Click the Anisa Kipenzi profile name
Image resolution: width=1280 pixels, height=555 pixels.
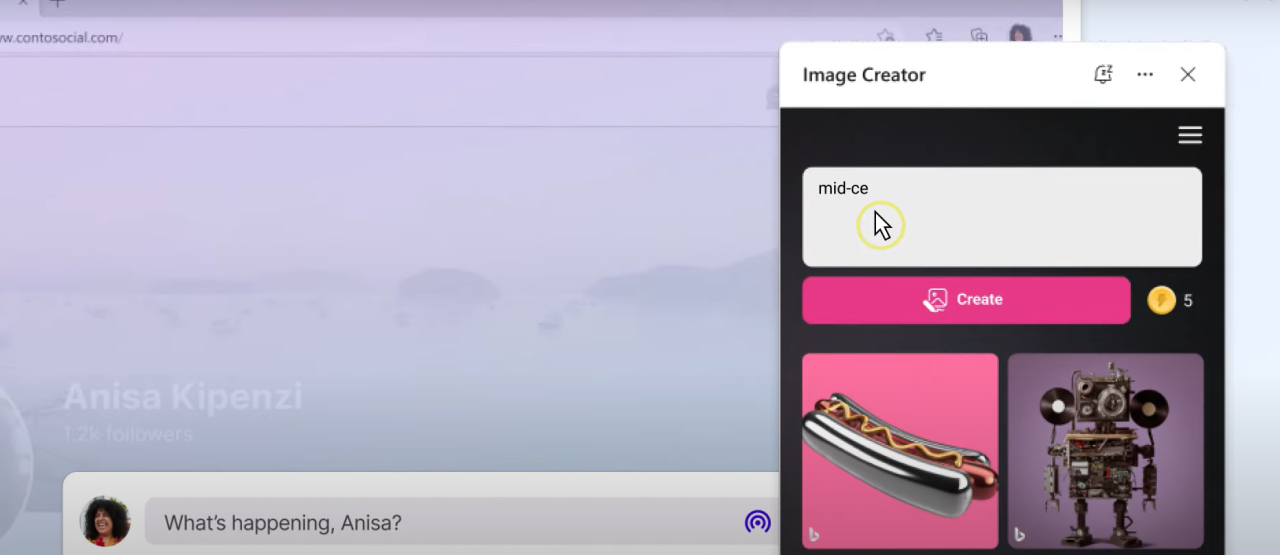click(183, 397)
